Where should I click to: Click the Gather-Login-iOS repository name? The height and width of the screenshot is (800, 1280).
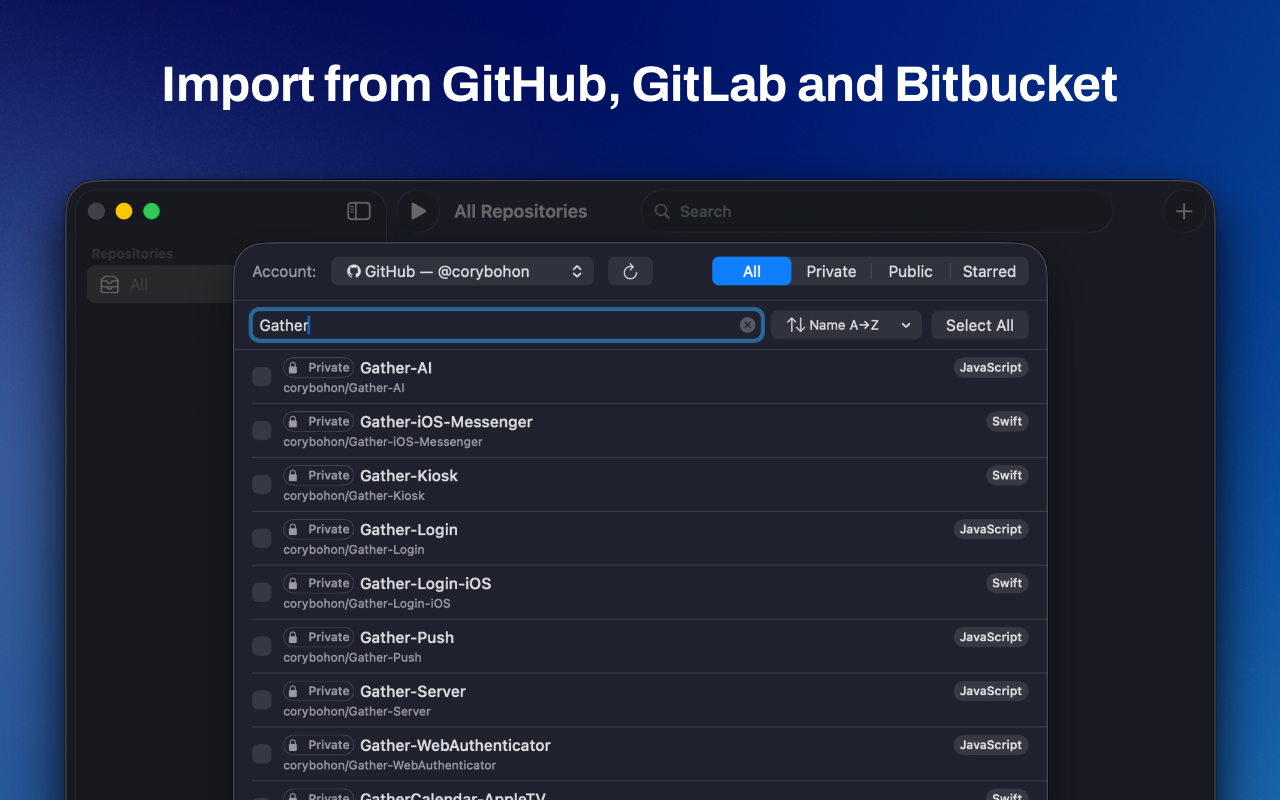(x=426, y=584)
